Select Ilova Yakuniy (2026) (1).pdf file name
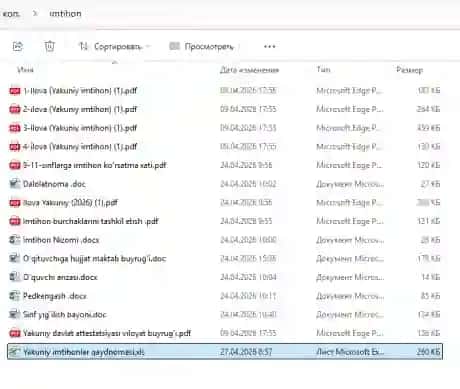Viewport: 460px width, 389px height. [70, 203]
